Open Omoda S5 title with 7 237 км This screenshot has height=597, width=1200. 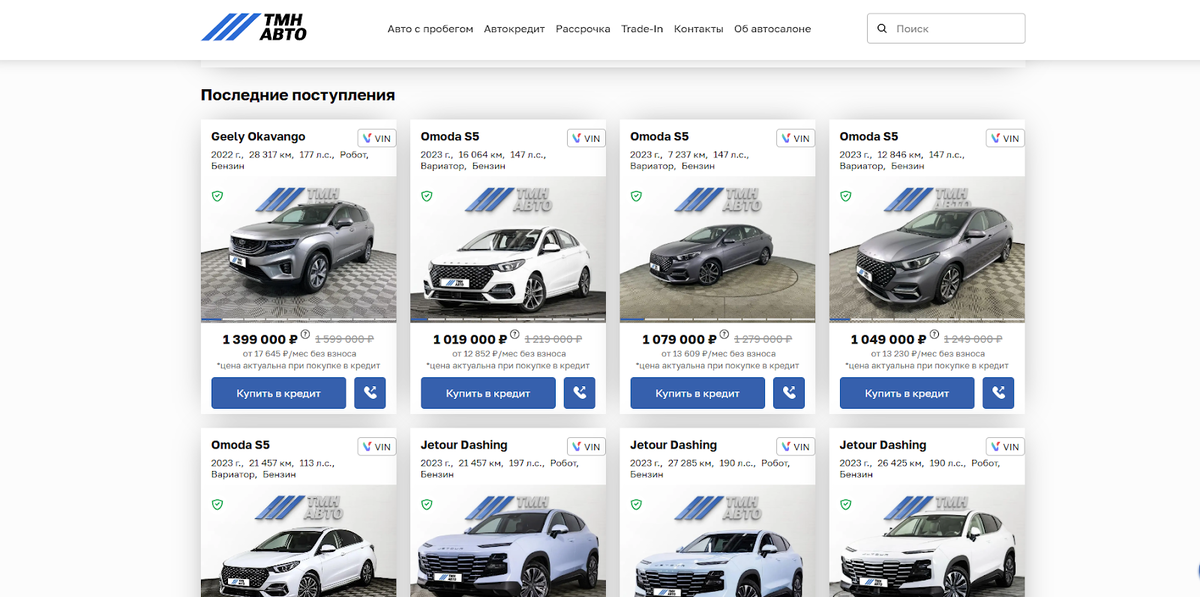coord(659,137)
